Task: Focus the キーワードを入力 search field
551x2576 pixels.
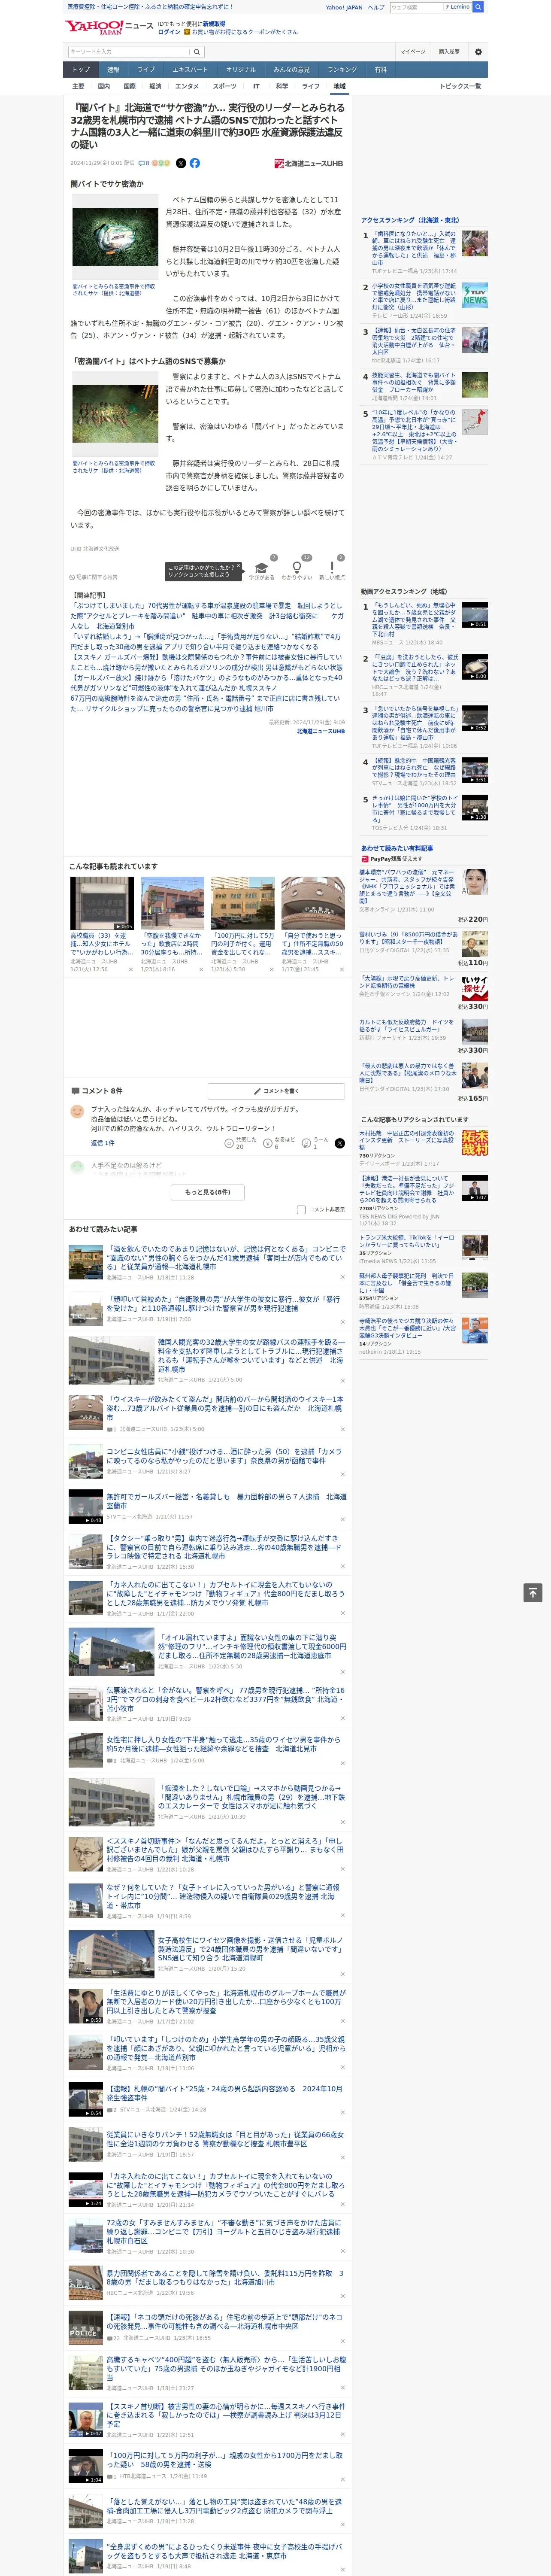Action: pos(129,52)
